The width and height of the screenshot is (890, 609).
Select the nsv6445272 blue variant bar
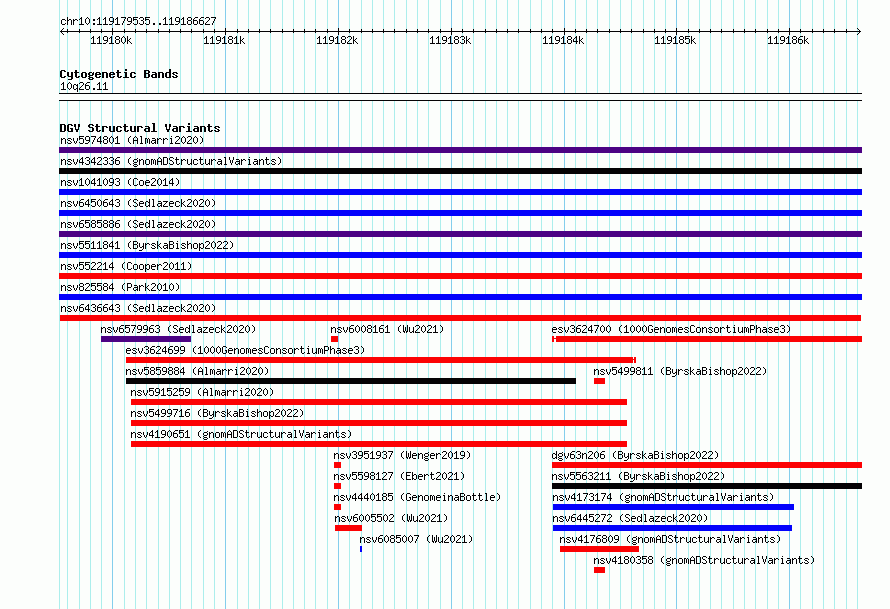click(x=672, y=528)
